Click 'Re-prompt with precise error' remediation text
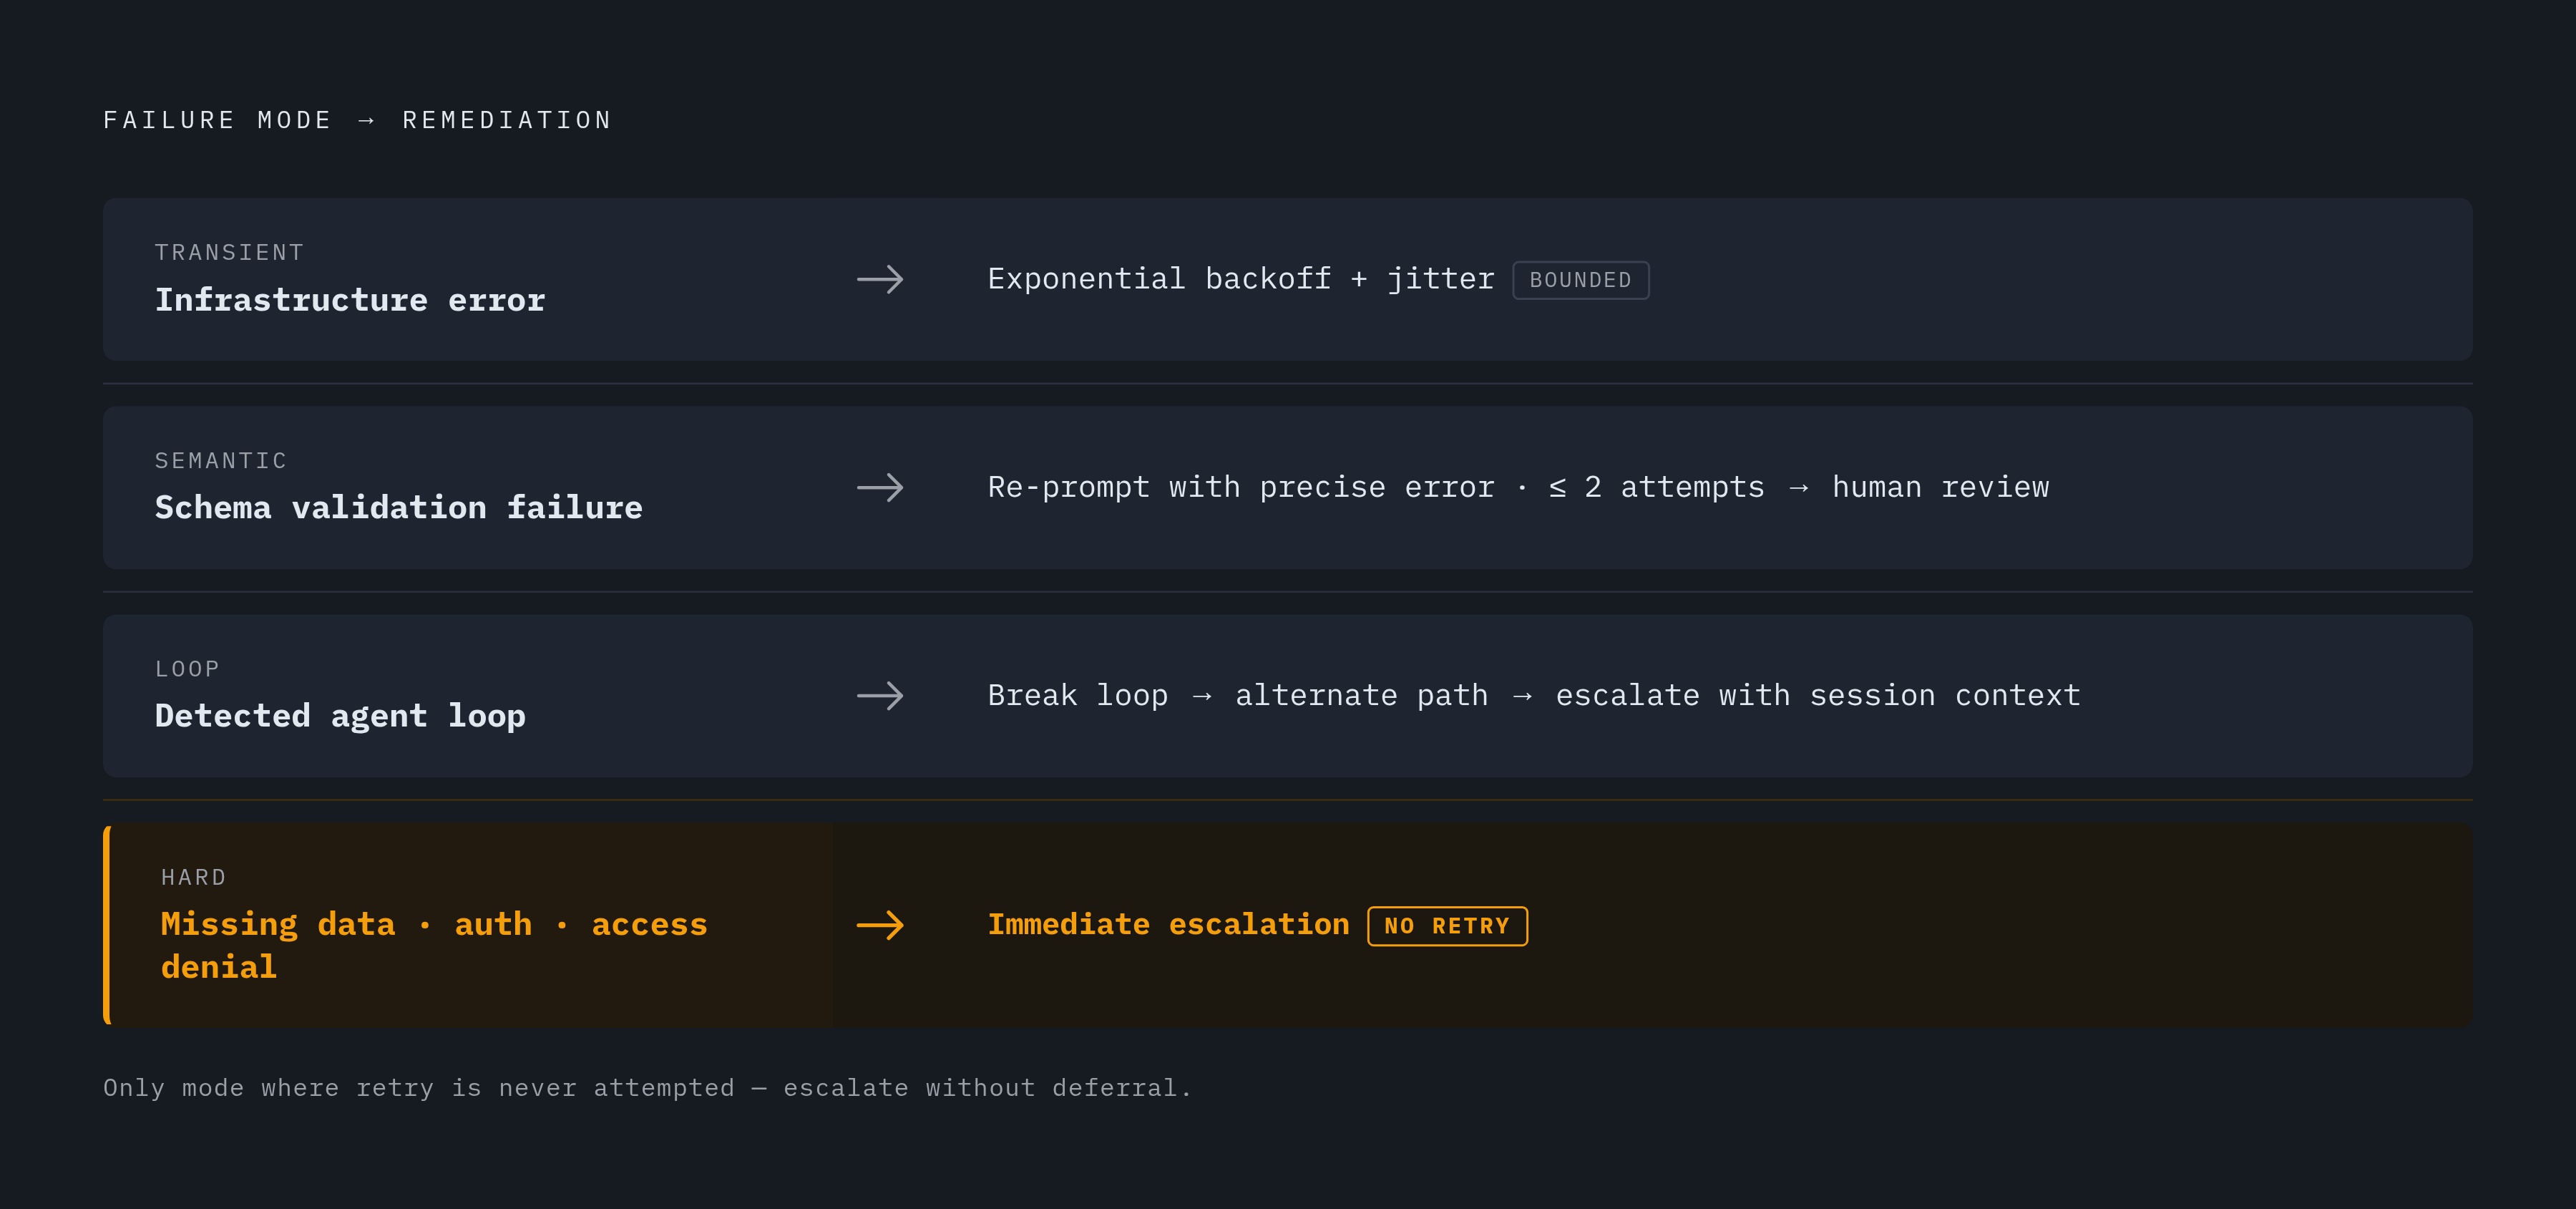 click(x=1241, y=487)
